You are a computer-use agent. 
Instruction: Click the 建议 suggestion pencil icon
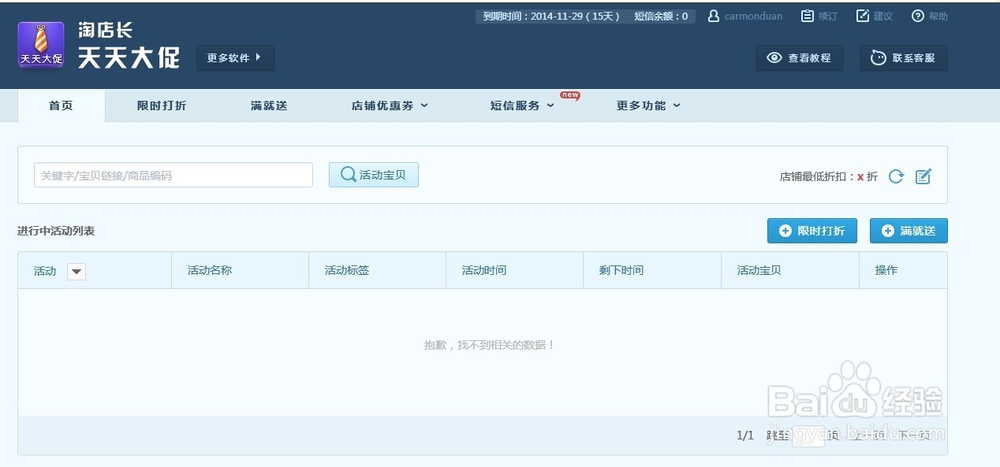pos(862,17)
